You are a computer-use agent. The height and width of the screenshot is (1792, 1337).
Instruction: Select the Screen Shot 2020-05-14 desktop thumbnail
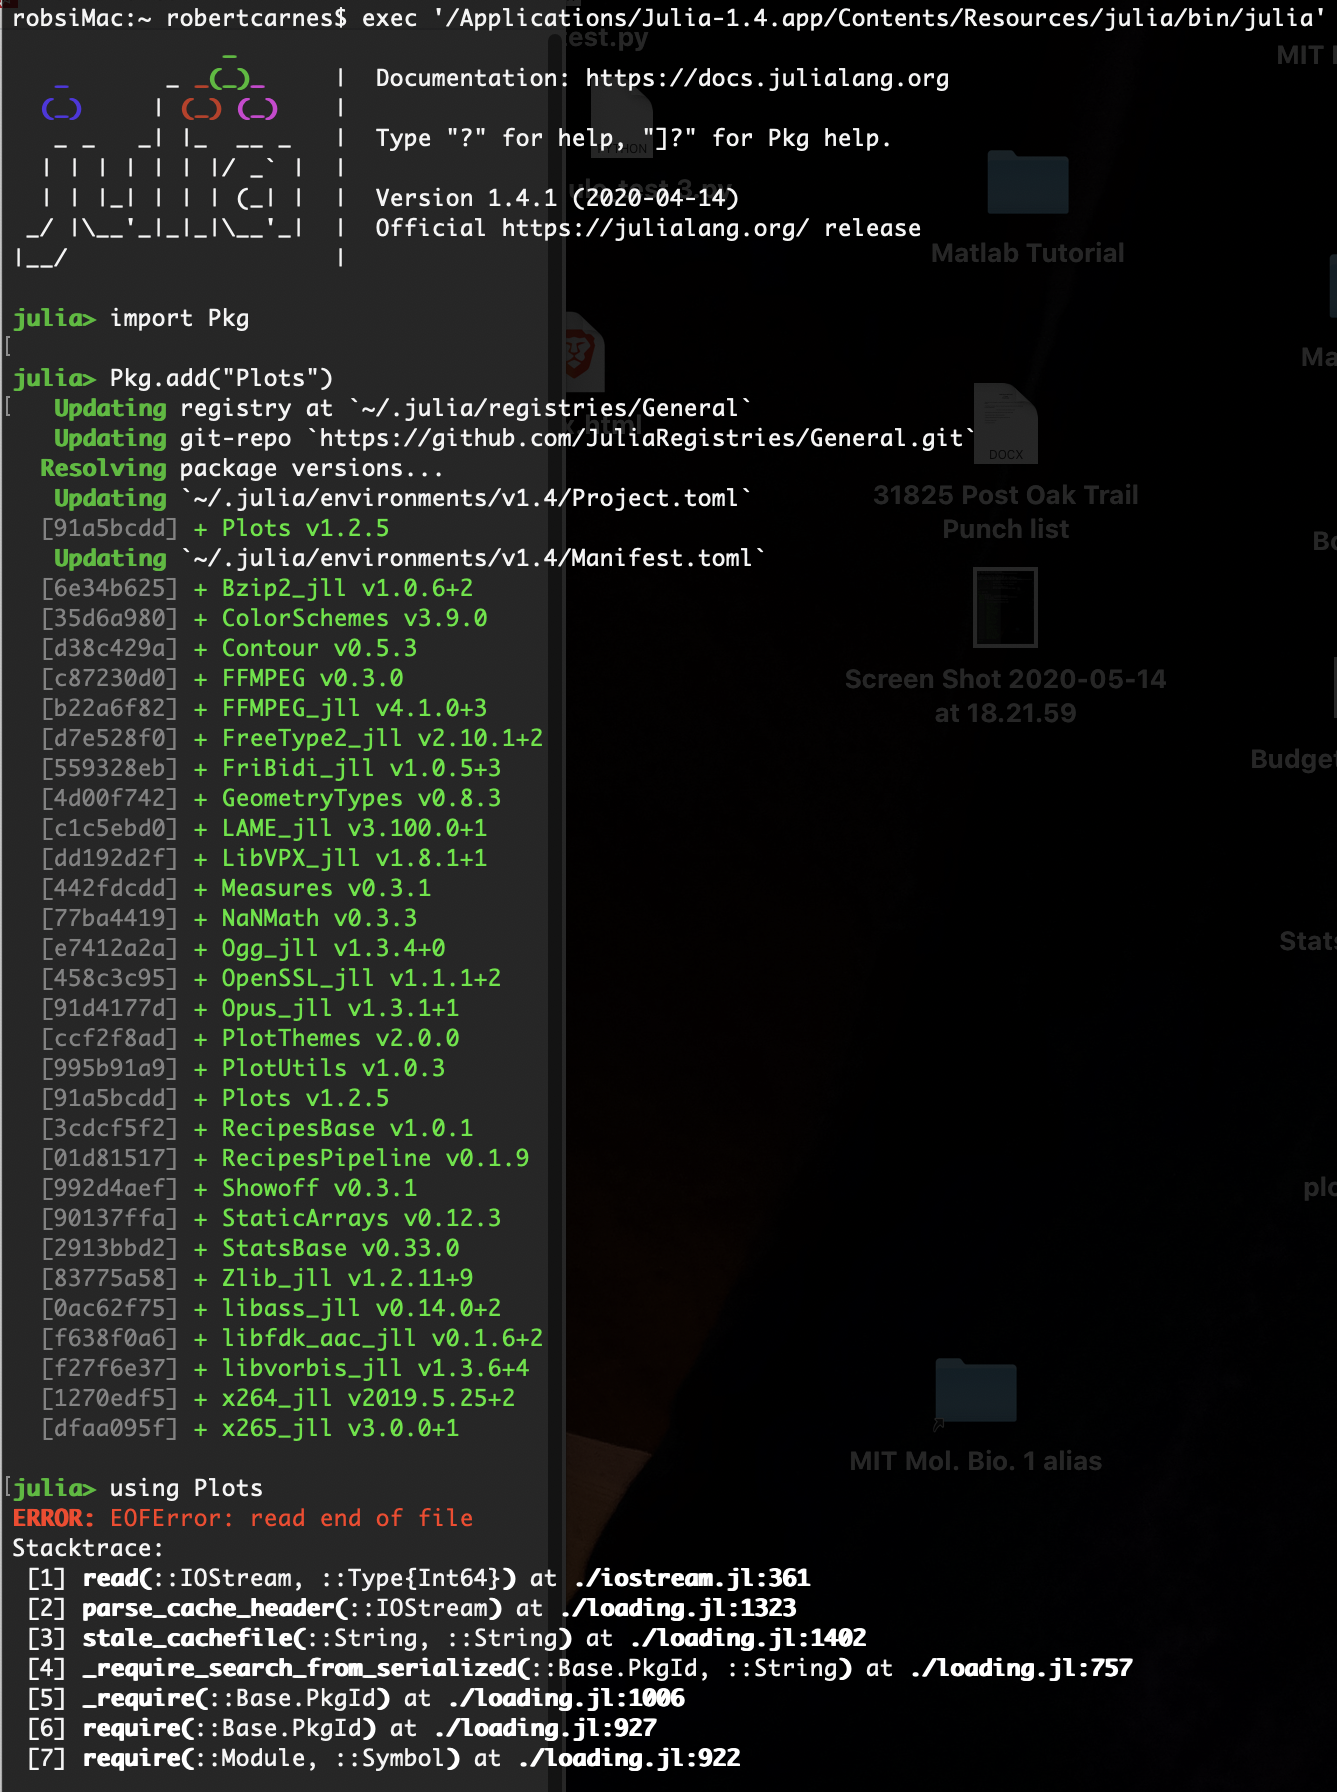1005,607
